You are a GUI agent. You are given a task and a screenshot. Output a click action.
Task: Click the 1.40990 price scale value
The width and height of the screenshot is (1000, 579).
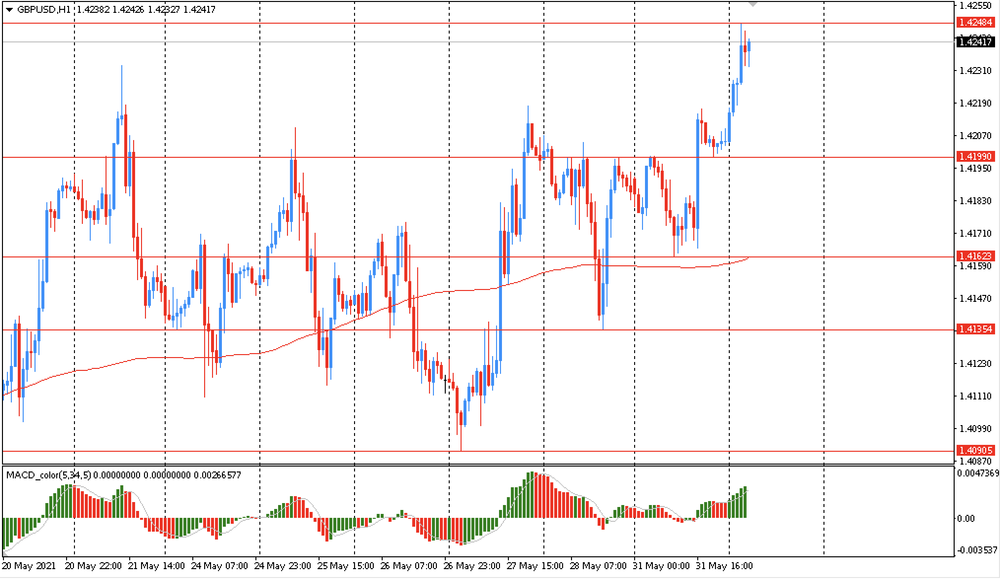[x=976, y=429]
